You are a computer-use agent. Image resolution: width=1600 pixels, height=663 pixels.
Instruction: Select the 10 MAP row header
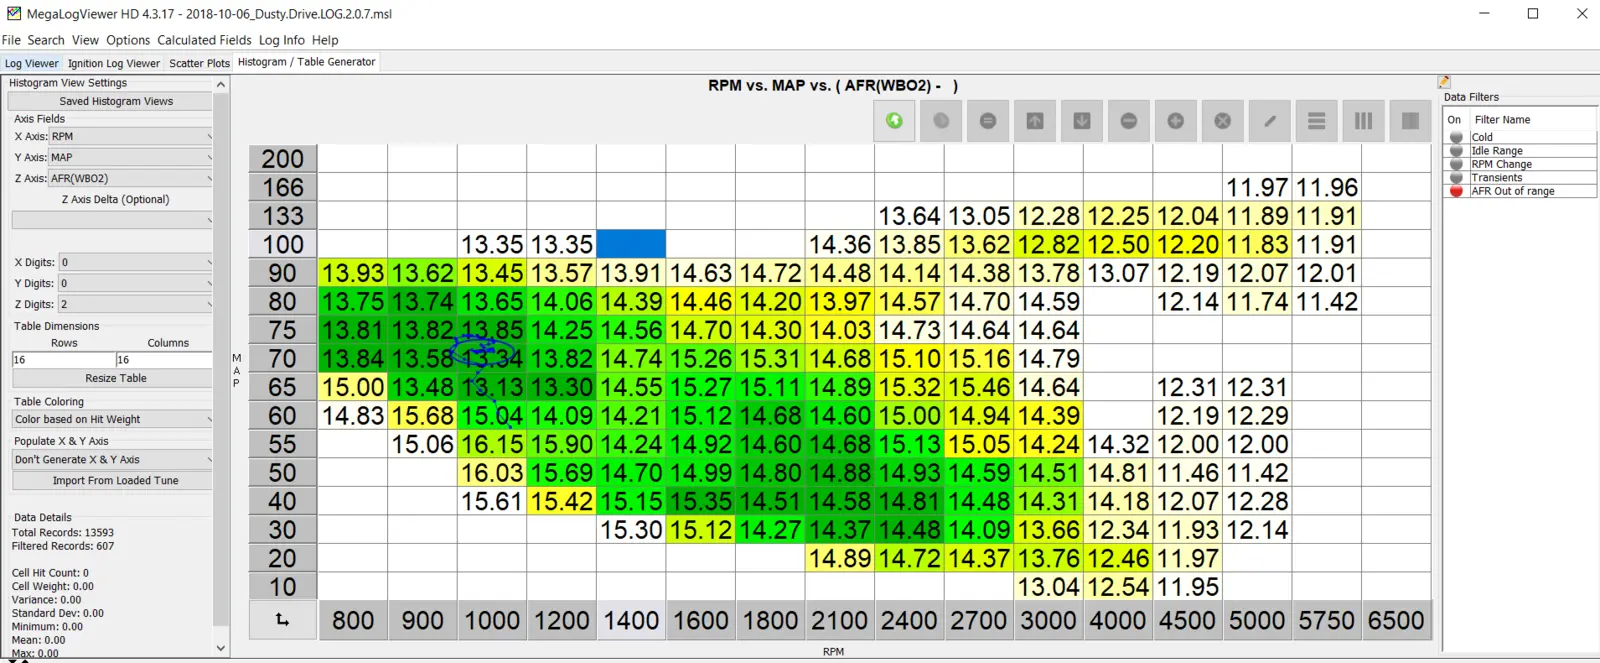point(283,587)
